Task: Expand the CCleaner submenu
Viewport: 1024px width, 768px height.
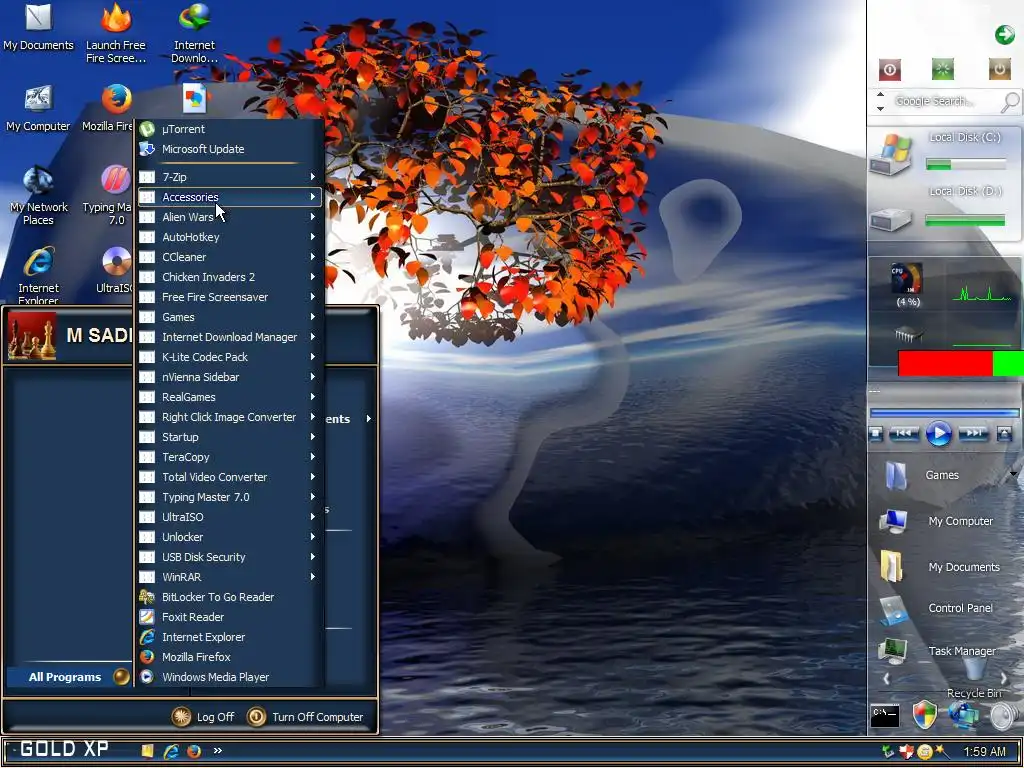Action: 229,257
